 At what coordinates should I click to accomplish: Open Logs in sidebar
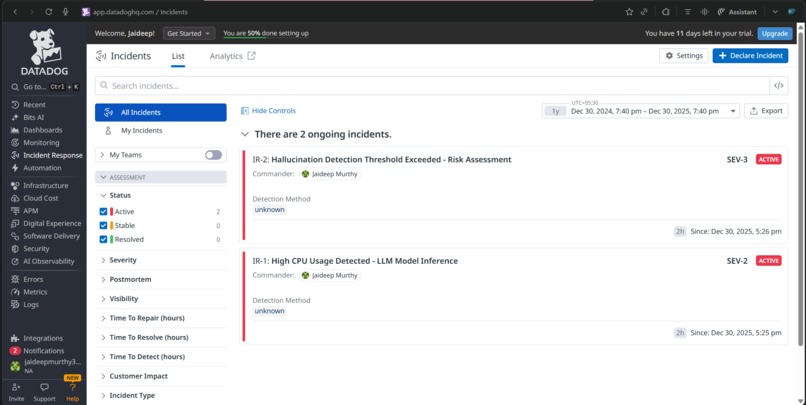pos(31,305)
